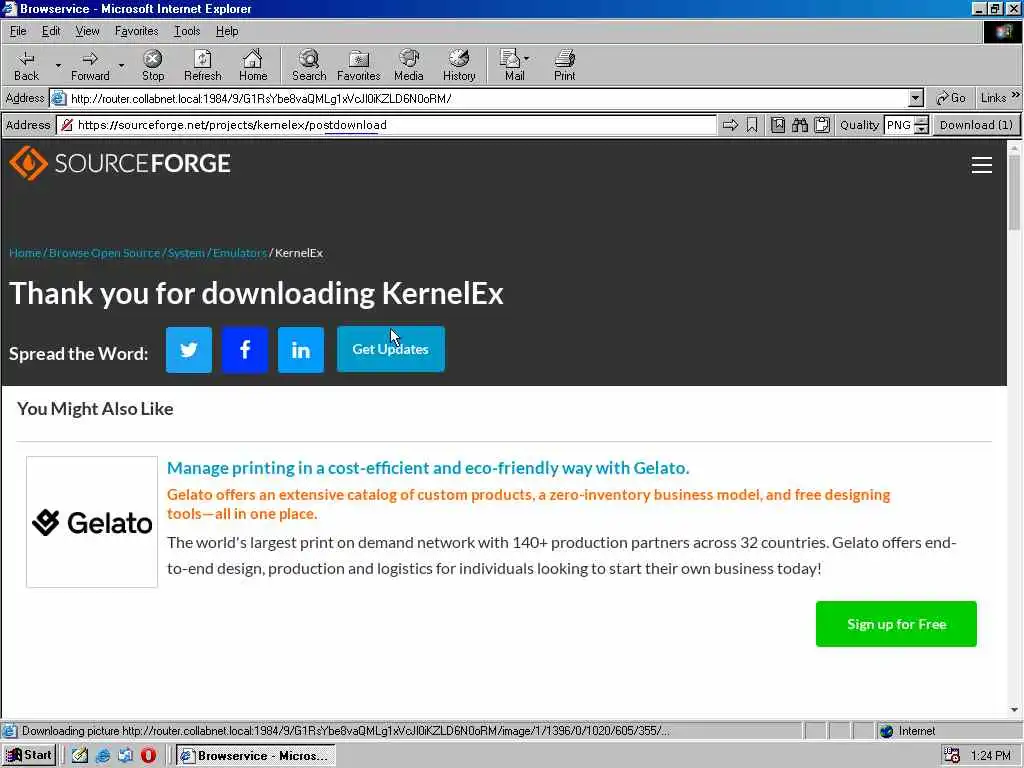Share on LinkedIn via the in icon
Image resolution: width=1024 pixels, height=768 pixels.
tap(300, 349)
